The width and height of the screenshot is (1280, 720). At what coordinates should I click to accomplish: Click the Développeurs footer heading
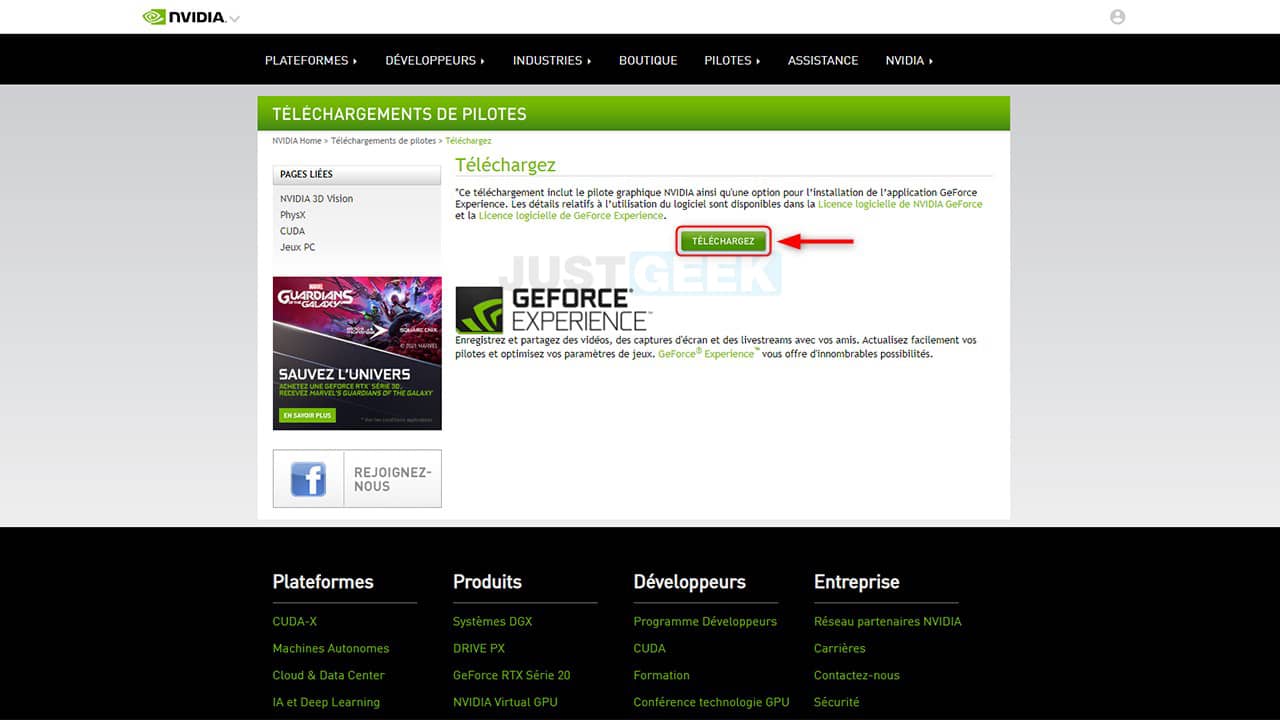click(689, 582)
